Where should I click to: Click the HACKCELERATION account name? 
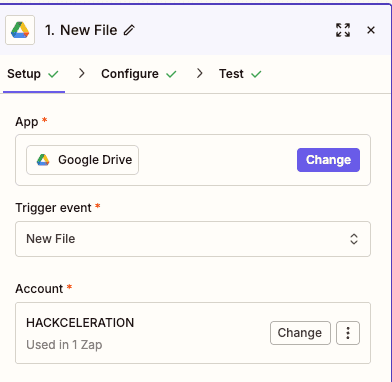click(x=80, y=323)
